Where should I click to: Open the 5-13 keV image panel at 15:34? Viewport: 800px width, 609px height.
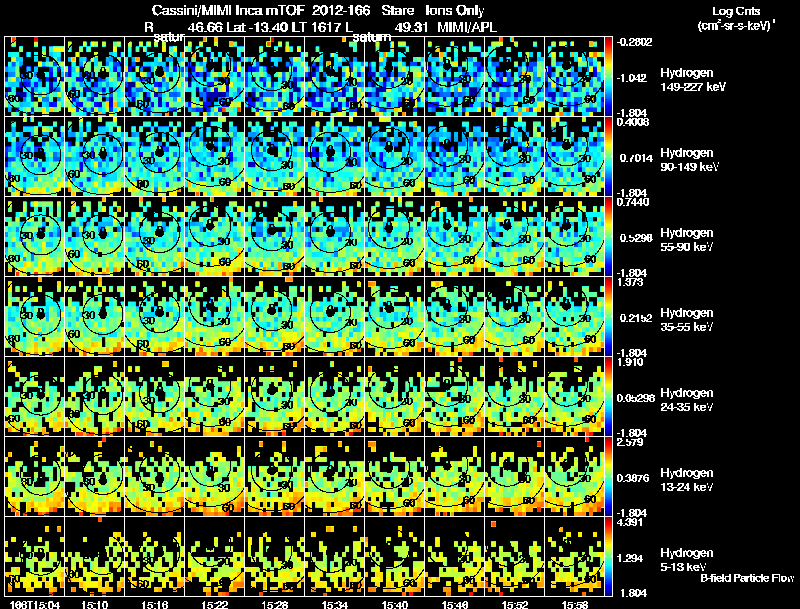click(x=335, y=557)
